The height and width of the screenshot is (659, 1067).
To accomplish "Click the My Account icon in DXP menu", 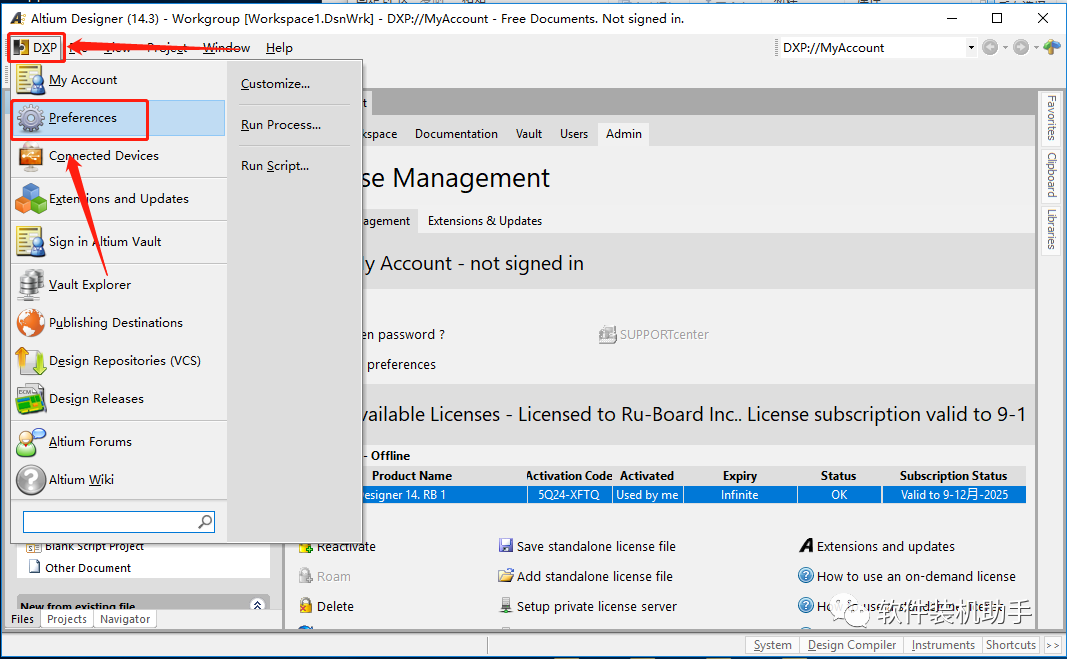I will (31, 80).
